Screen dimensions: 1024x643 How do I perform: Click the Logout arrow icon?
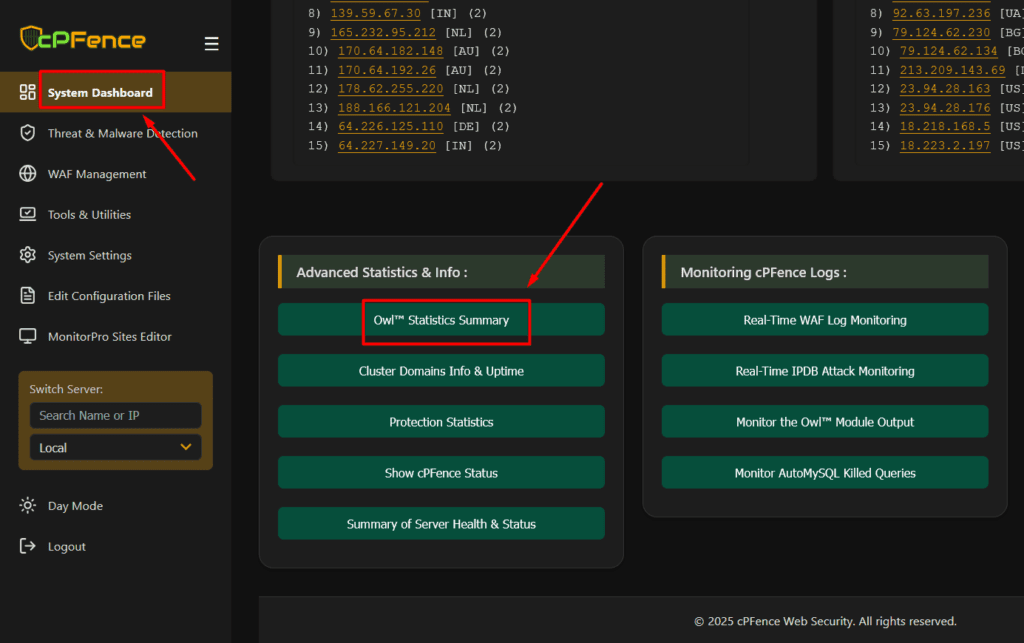pos(28,546)
